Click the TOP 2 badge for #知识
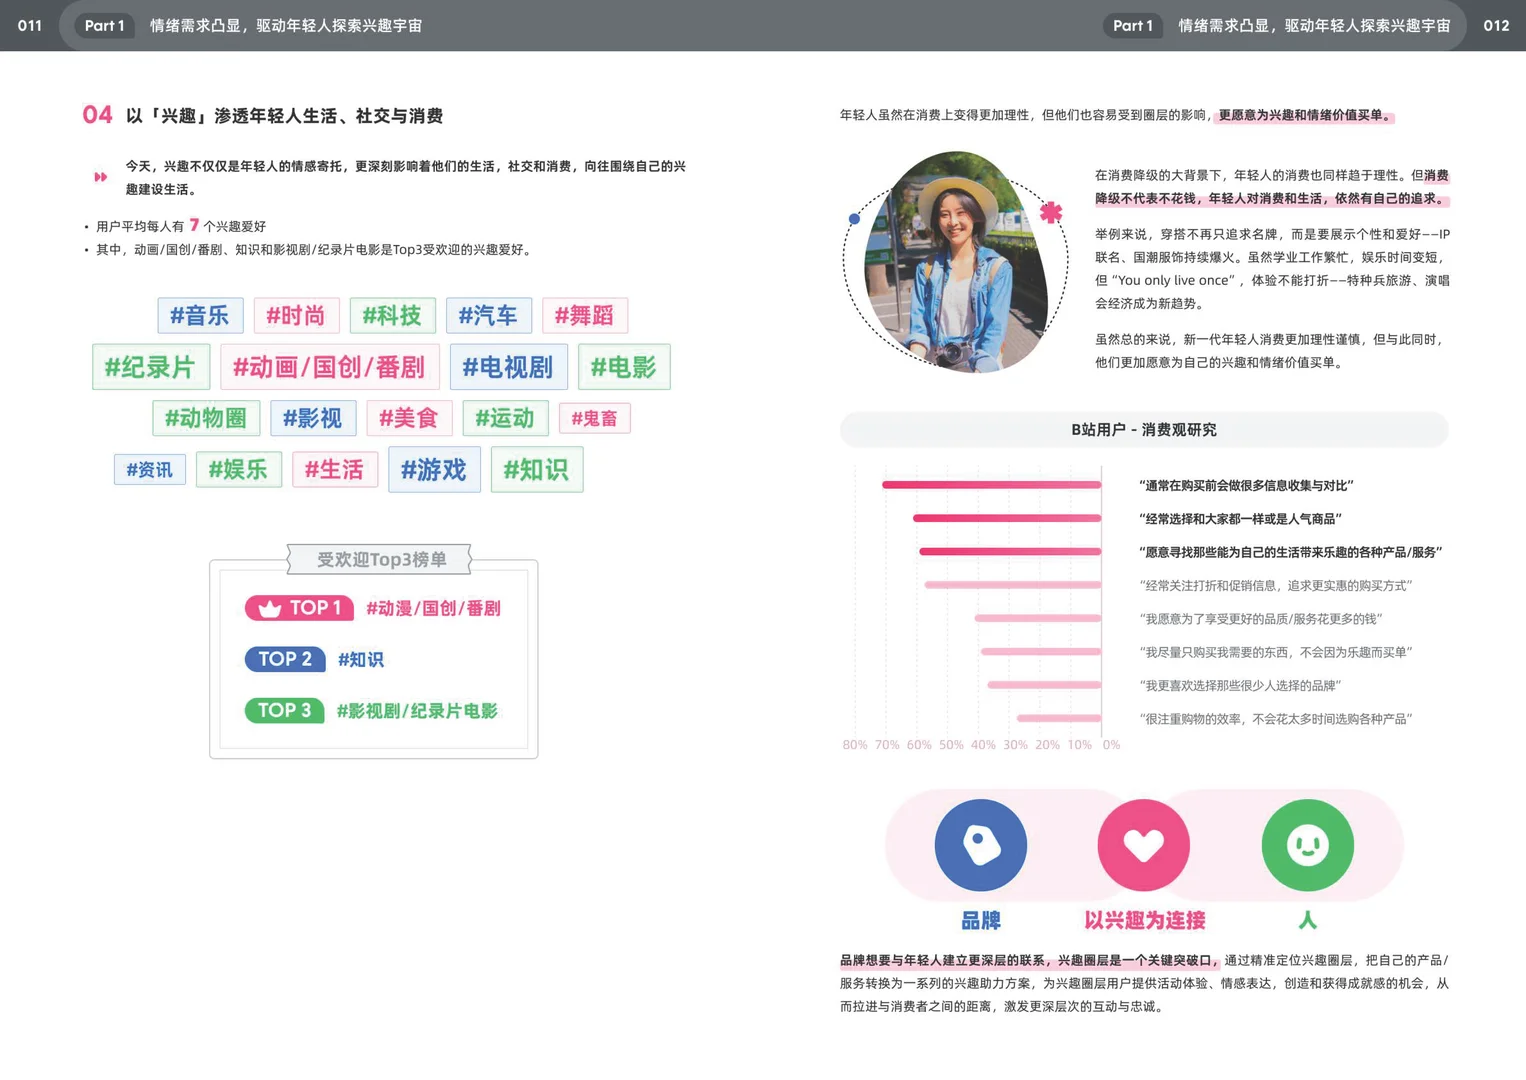1526x1080 pixels. (x=285, y=659)
